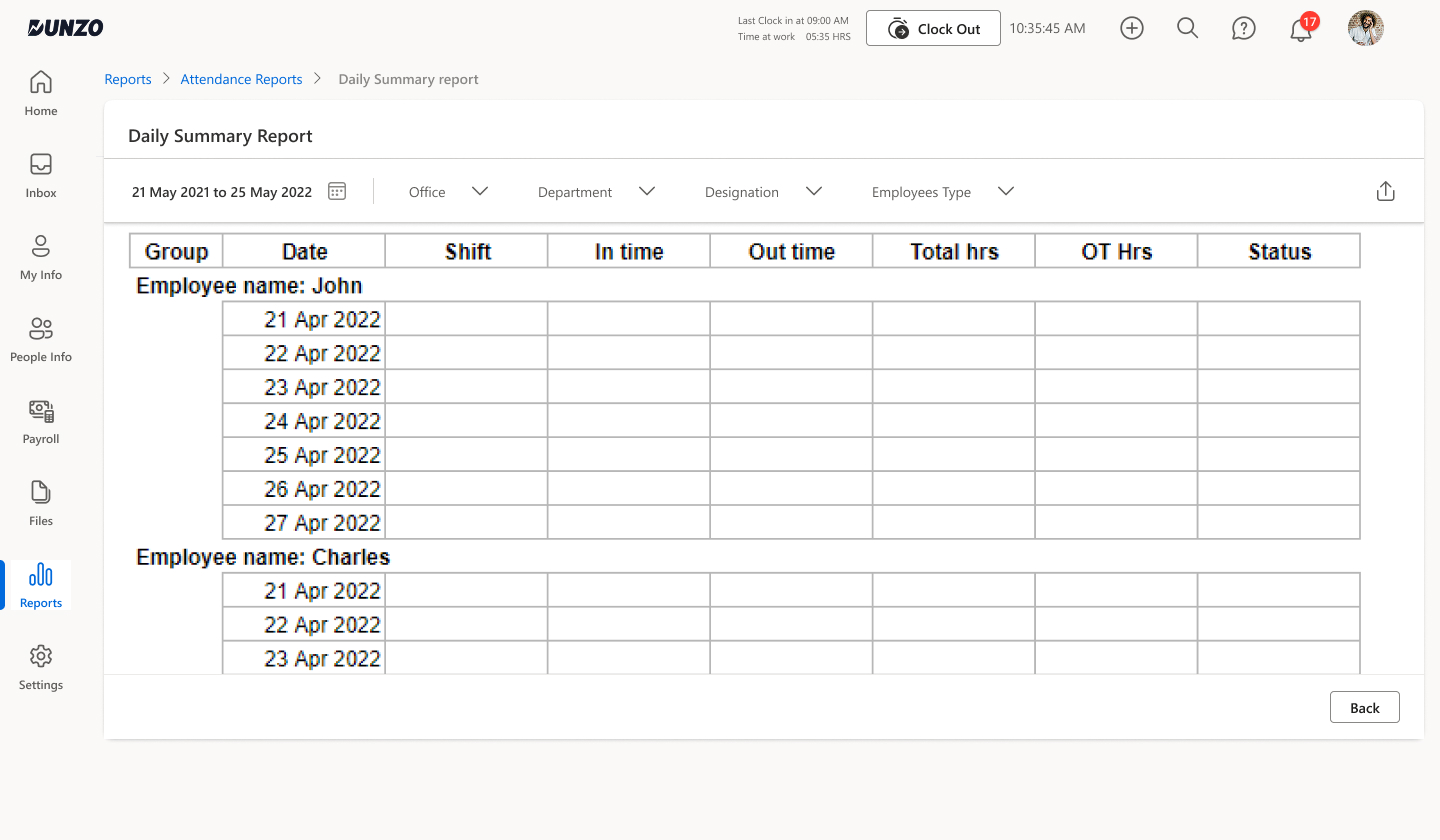Click the Reports breadcrumb link
This screenshot has height=840, width=1440.
click(128, 79)
